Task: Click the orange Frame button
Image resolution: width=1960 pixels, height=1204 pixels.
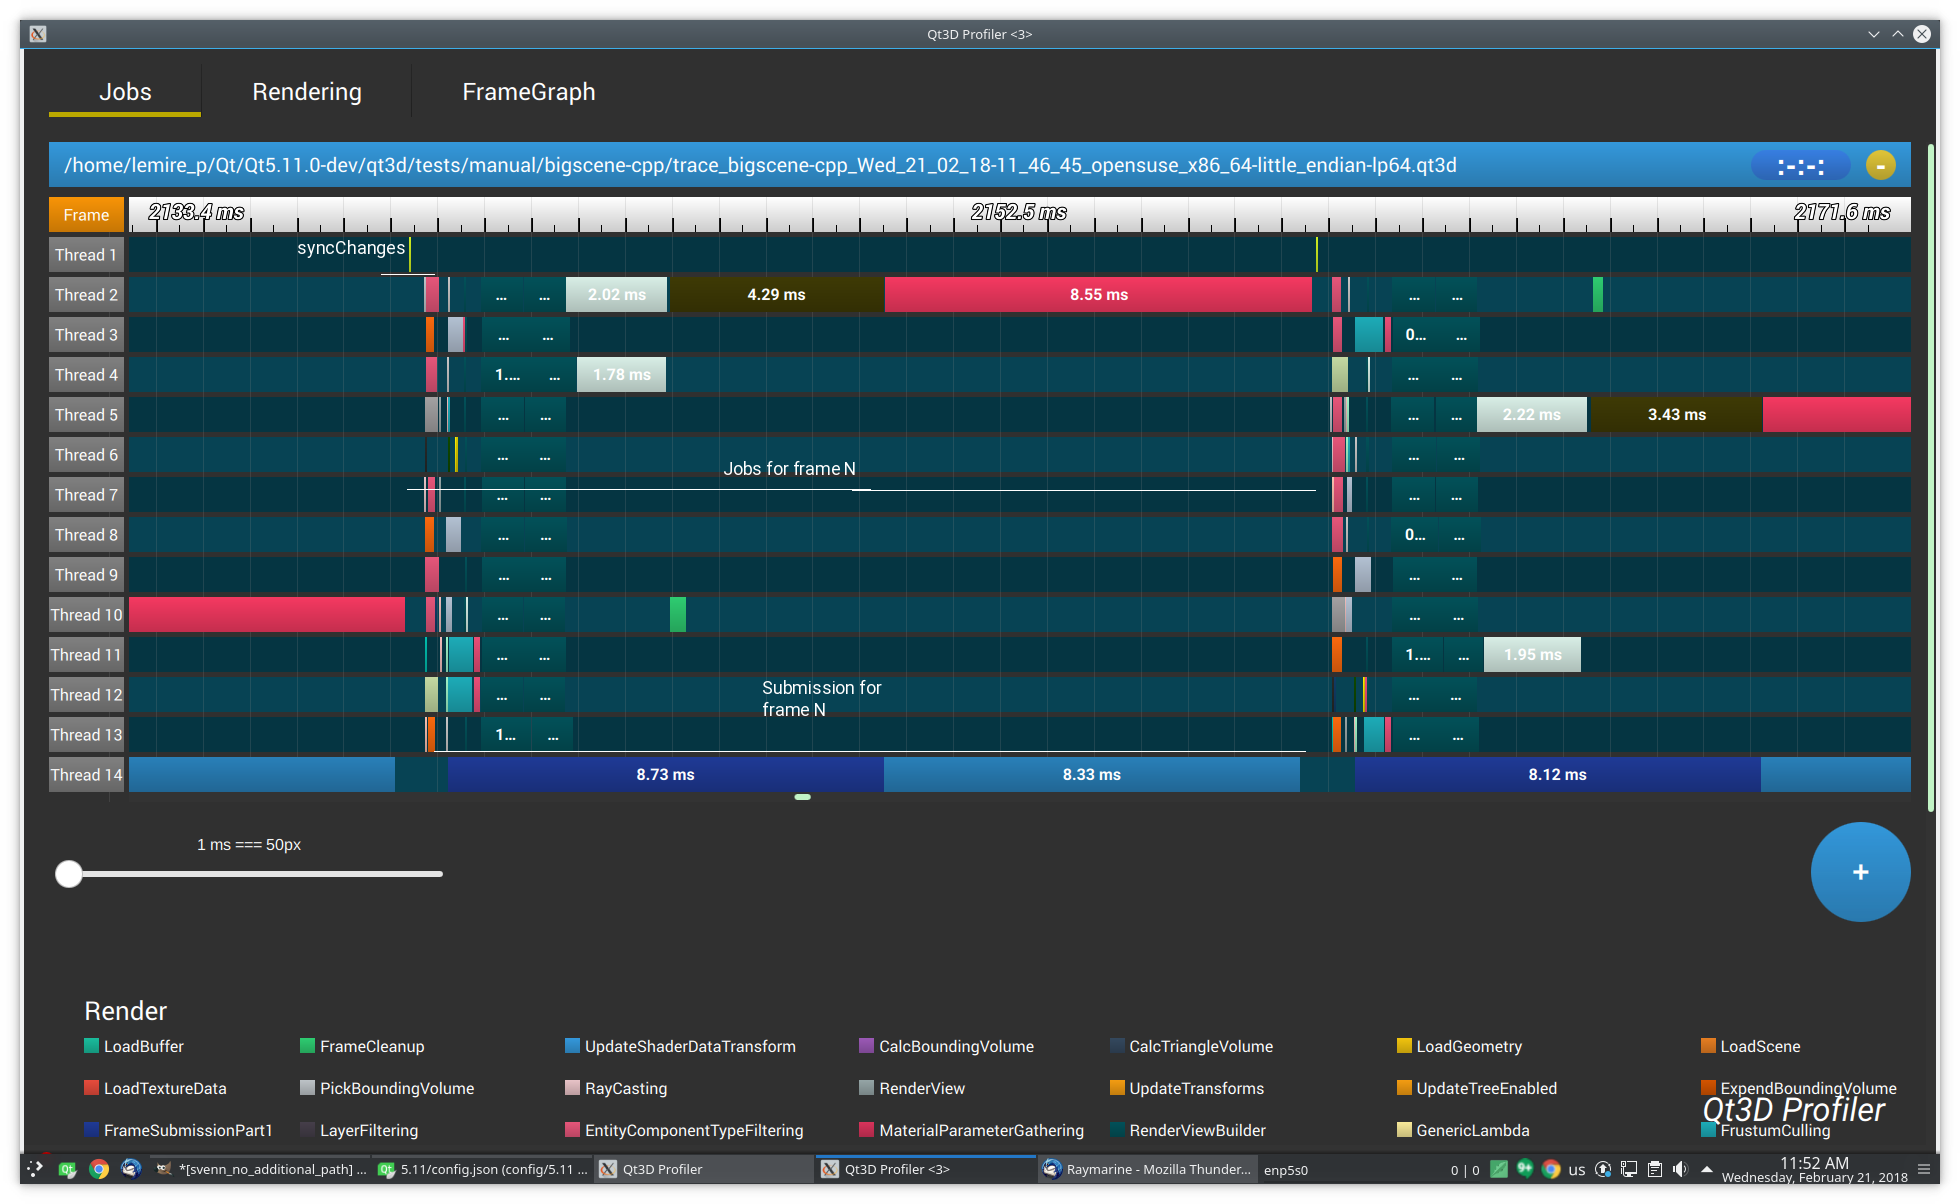Action: click(86, 215)
